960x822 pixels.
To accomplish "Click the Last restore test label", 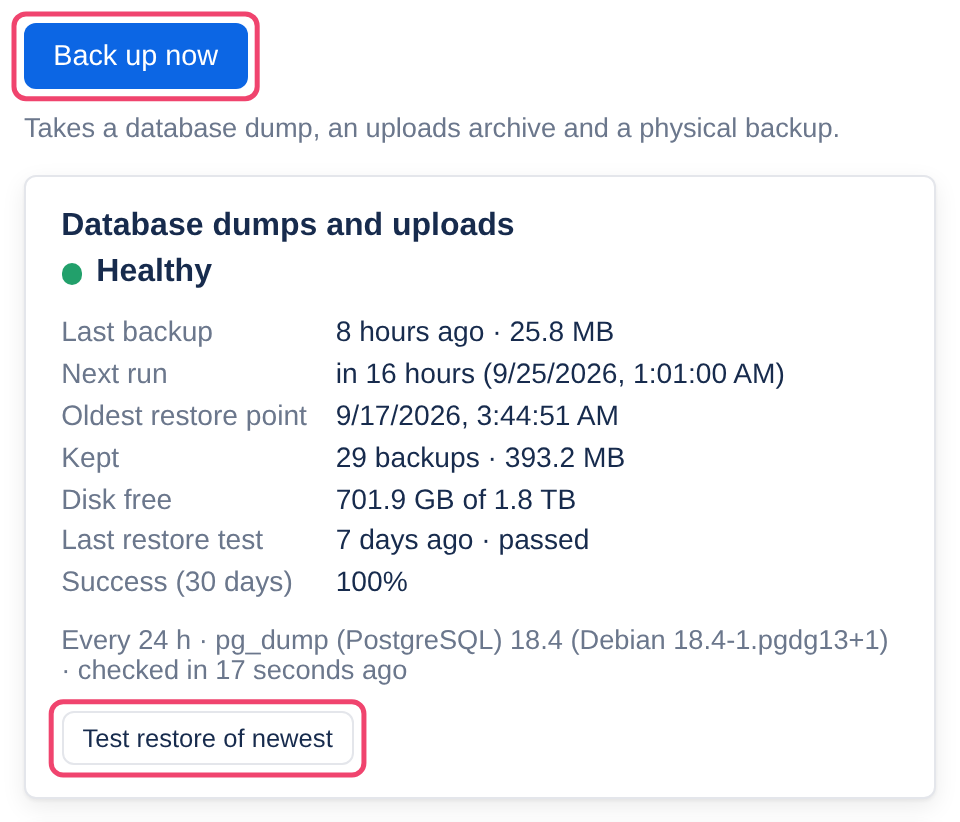I will tap(162, 540).
